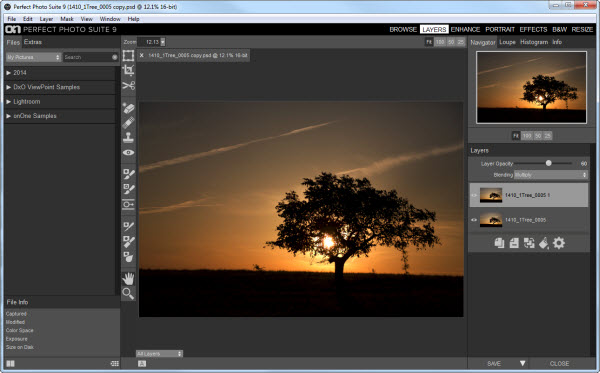
Task: Go to the PORTRAIT module
Action: 500,29
